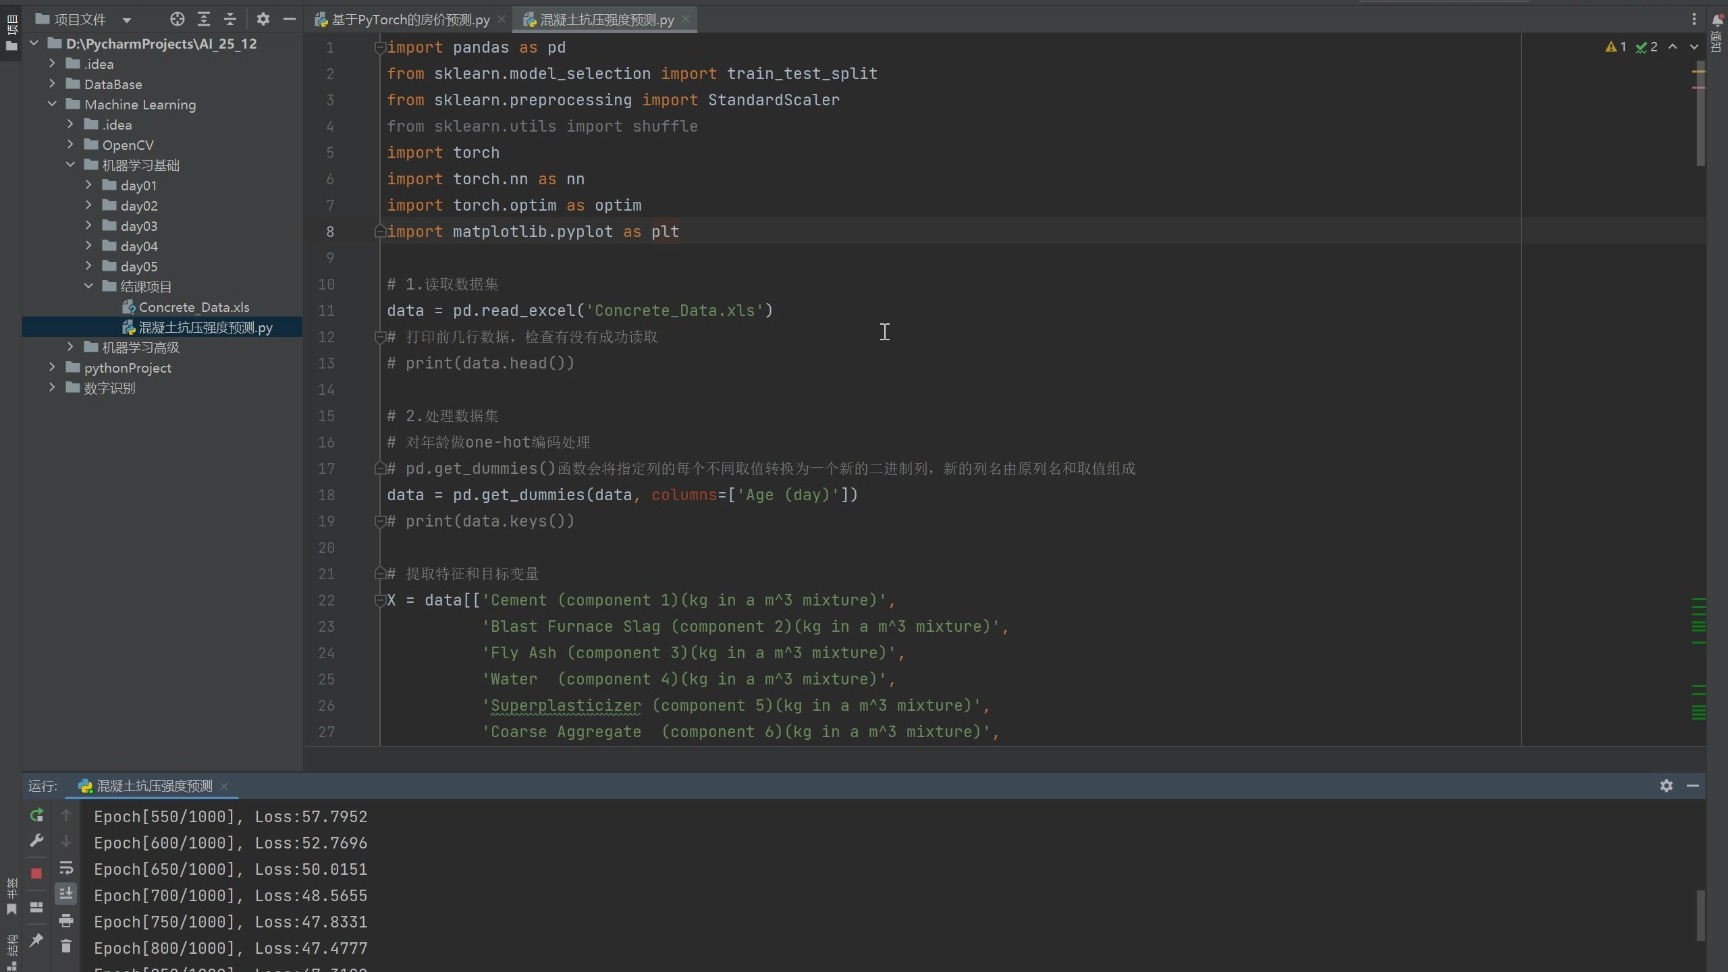Select the 混凝土抗压强度预测.py editor tab
The width and height of the screenshot is (1728, 972).
pyautogui.click(x=605, y=20)
